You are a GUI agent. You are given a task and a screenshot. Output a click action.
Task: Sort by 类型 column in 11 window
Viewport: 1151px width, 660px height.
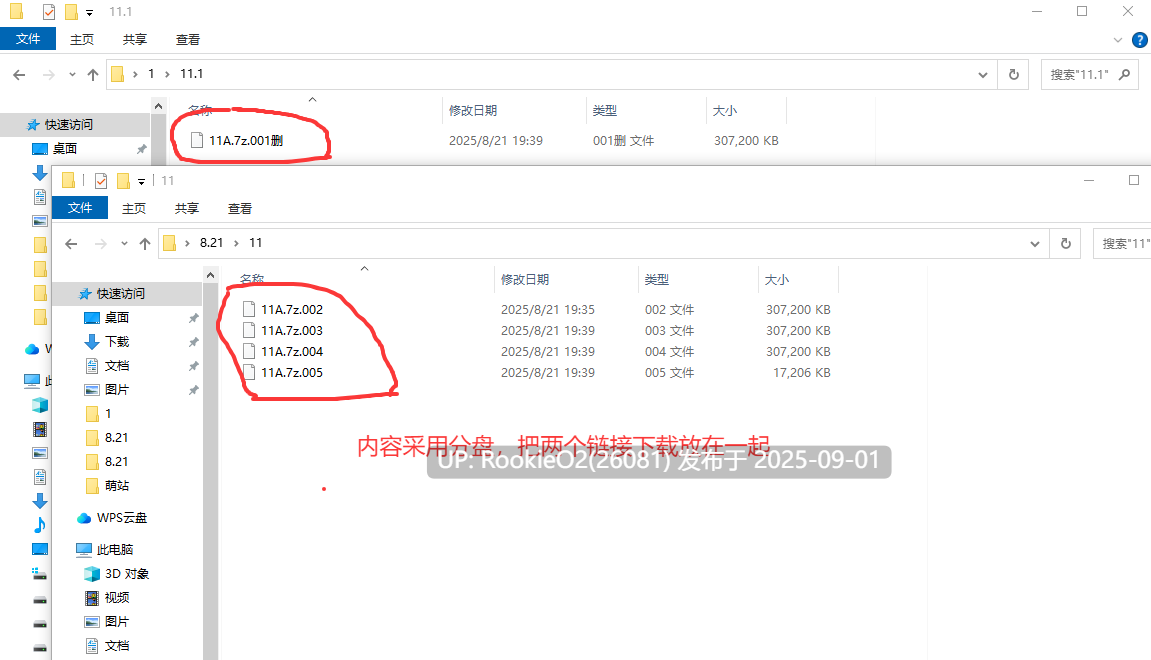(x=657, y=280)
